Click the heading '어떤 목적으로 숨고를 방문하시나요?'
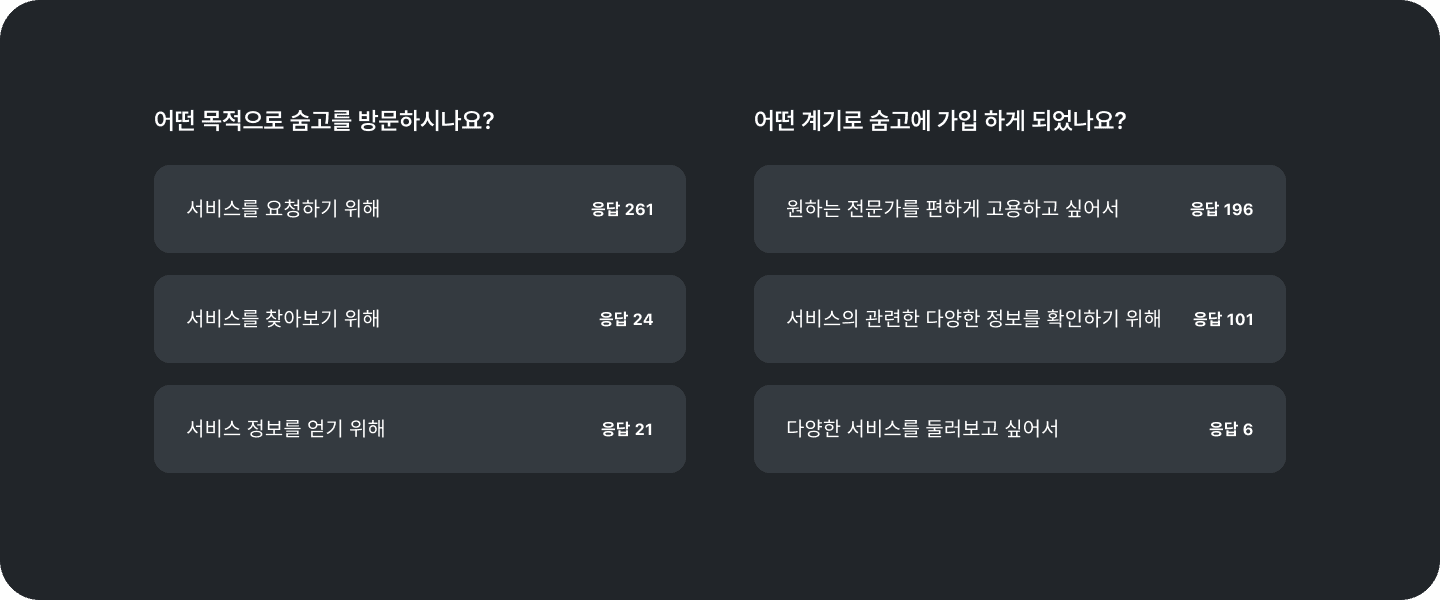Image resolution: width=1440 pixels, height=600 pixels. pos(323,121)
